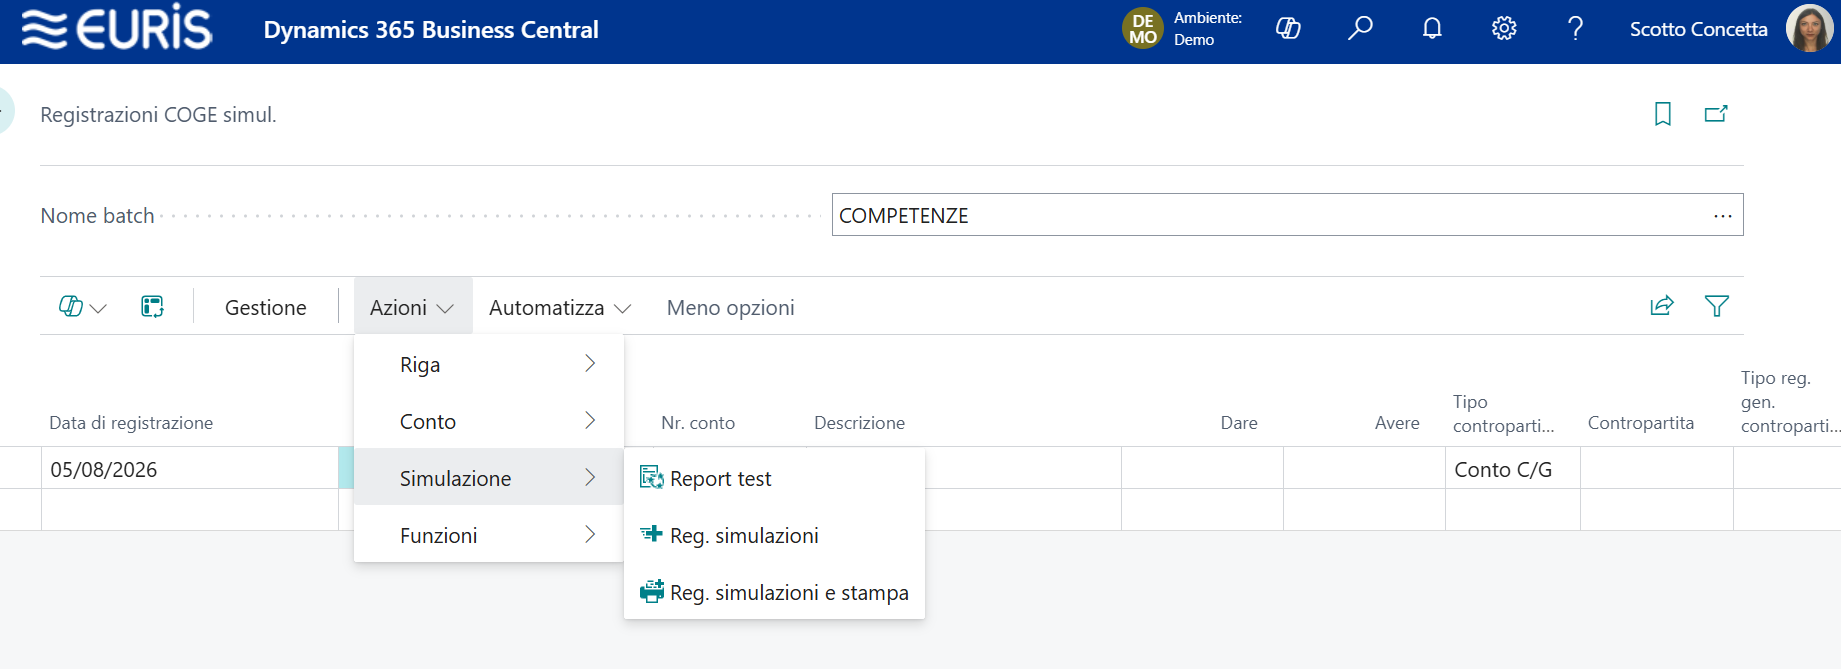This screenshot has height=669, width=1841.
Task: Open the notifications bell
Action: coord(1432,29)
